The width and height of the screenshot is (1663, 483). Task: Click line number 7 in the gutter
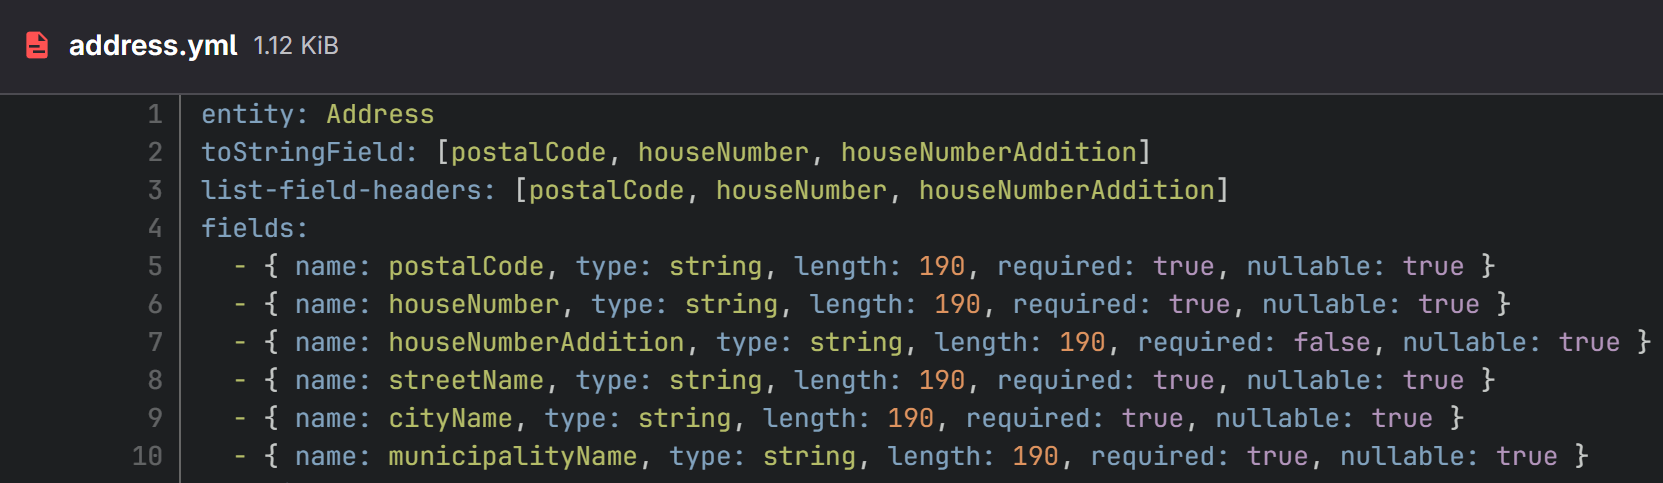point(155,342)
